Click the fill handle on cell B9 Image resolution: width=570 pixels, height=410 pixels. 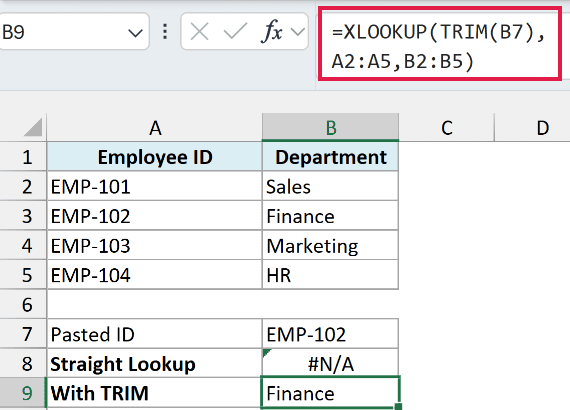coord(398,406)
